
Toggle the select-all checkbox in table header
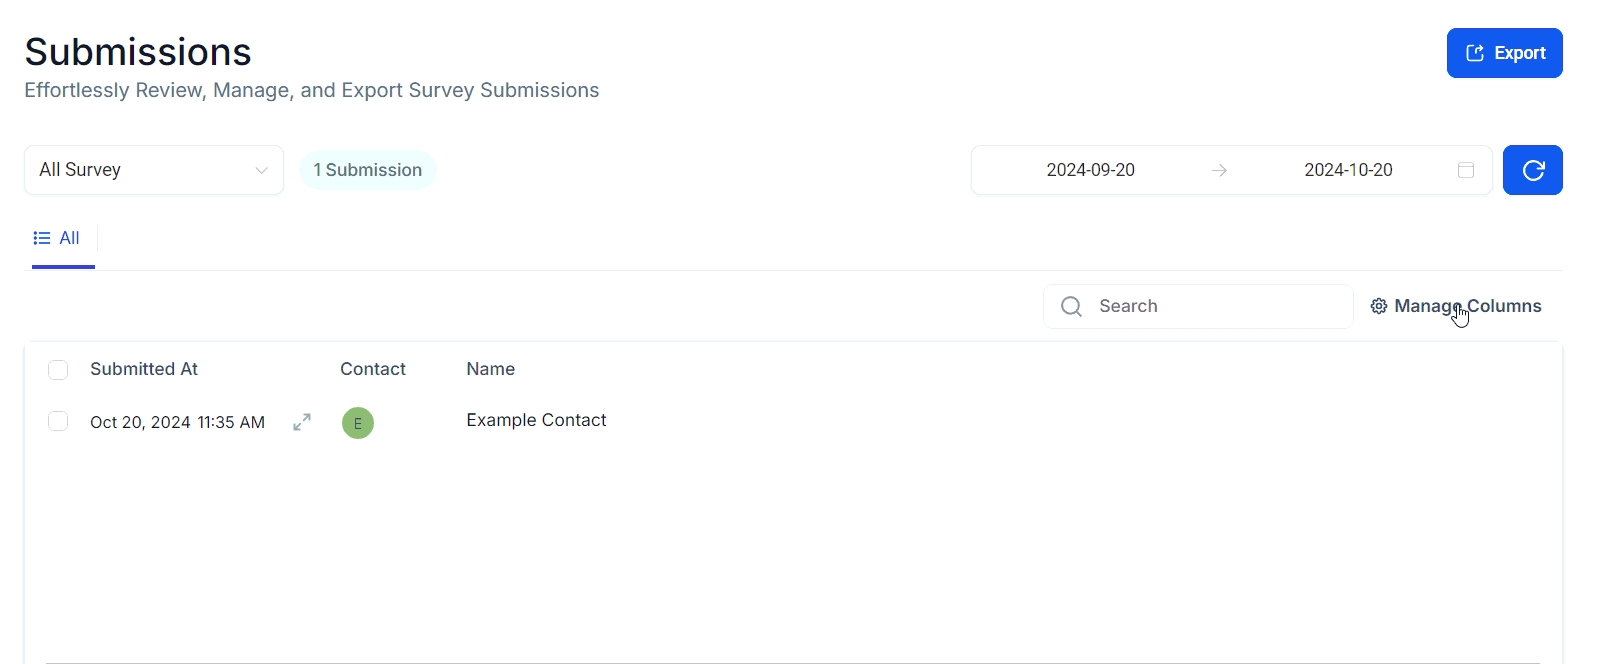pyautogui.click(x=58, y=370)
